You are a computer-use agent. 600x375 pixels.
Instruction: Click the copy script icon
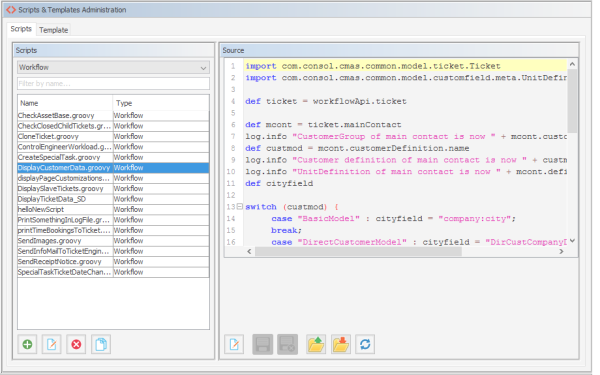(x=101, y=344)
